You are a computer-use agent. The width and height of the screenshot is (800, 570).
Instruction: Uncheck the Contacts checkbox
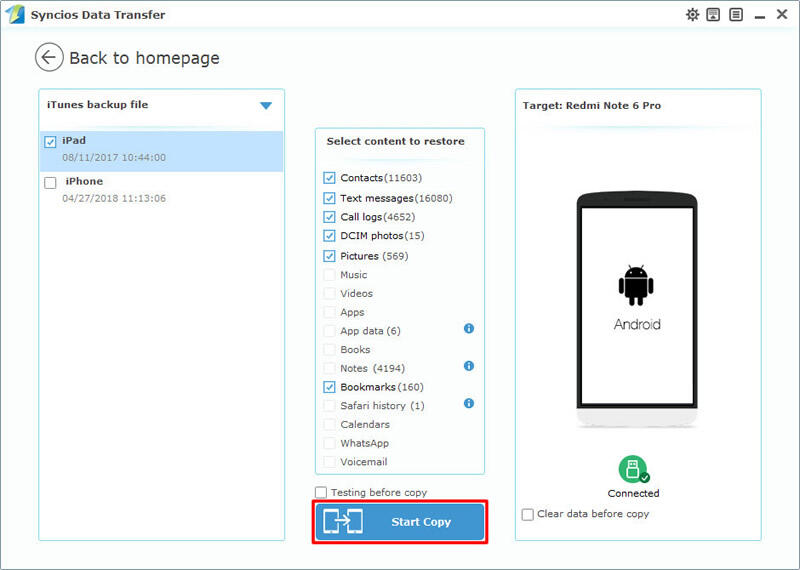[330, 178]
